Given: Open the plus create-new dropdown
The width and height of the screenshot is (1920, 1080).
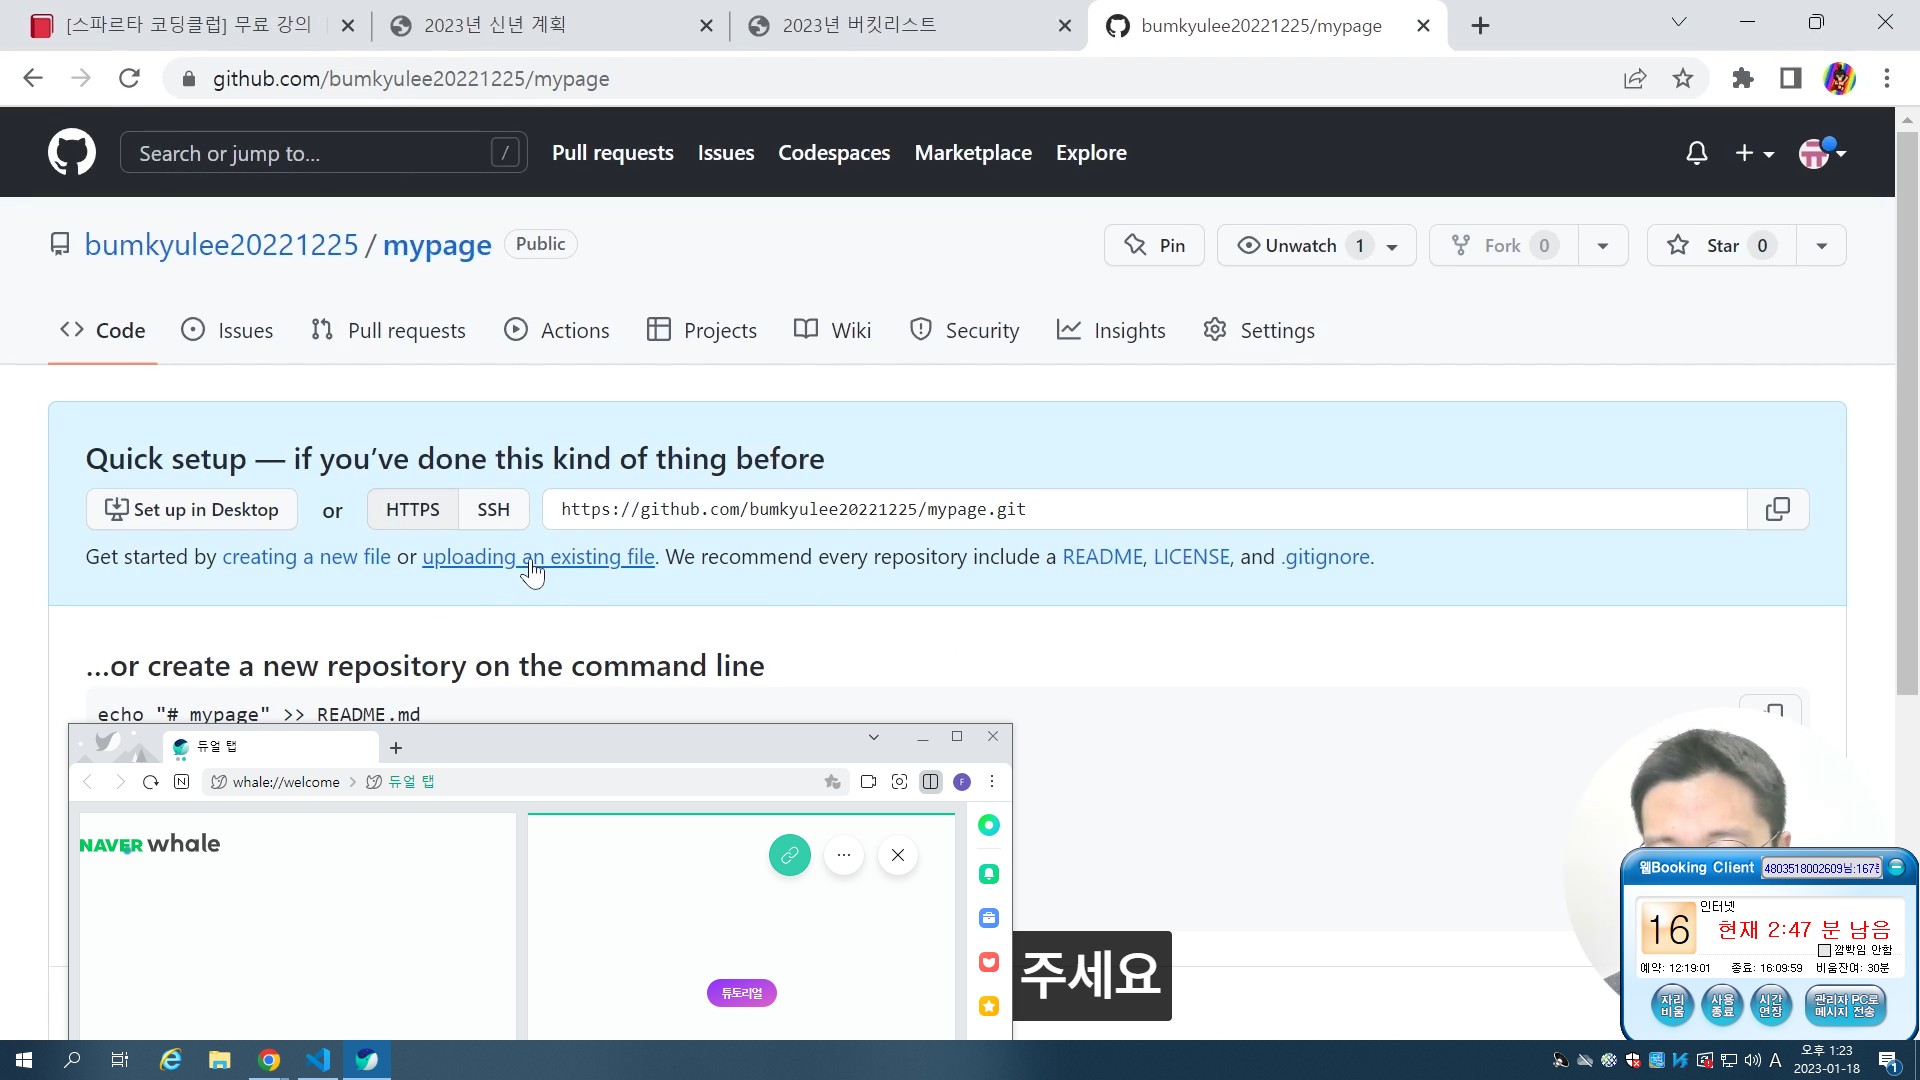Looking at the screenshot, I should (x=1754, y=153).
